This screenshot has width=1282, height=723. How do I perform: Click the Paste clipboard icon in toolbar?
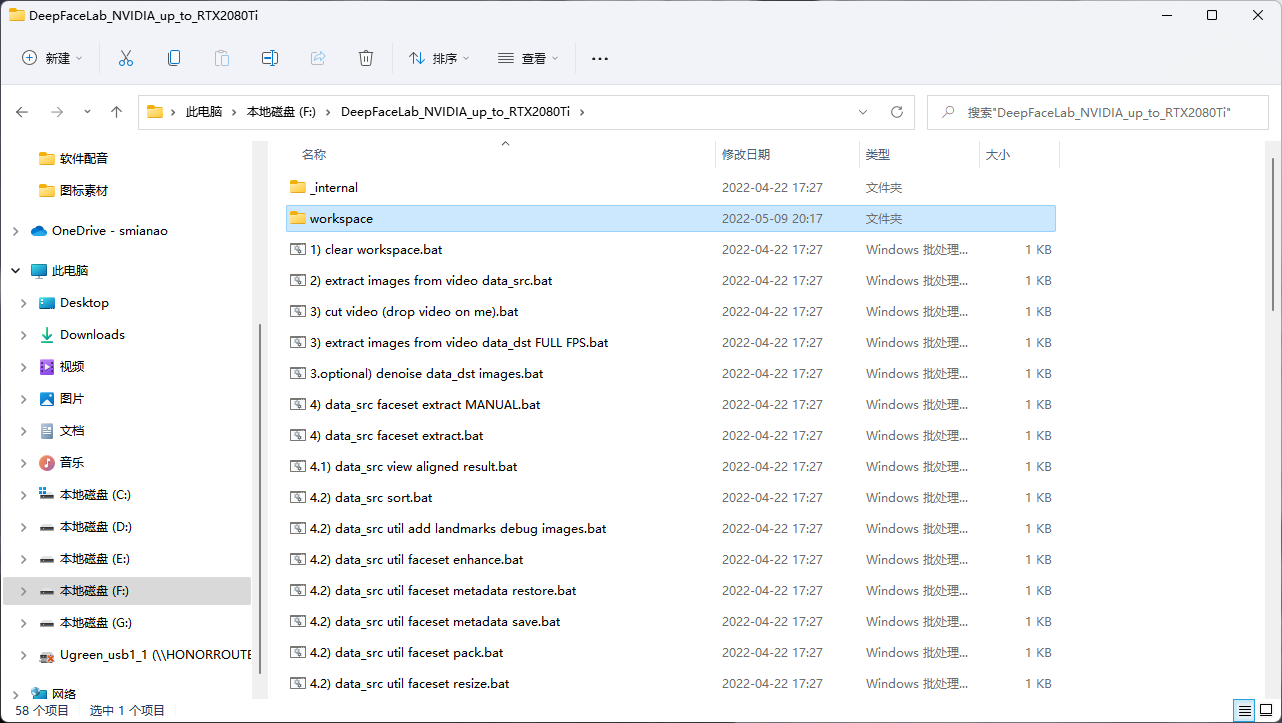pyautogui.click(x=222, y=58)
